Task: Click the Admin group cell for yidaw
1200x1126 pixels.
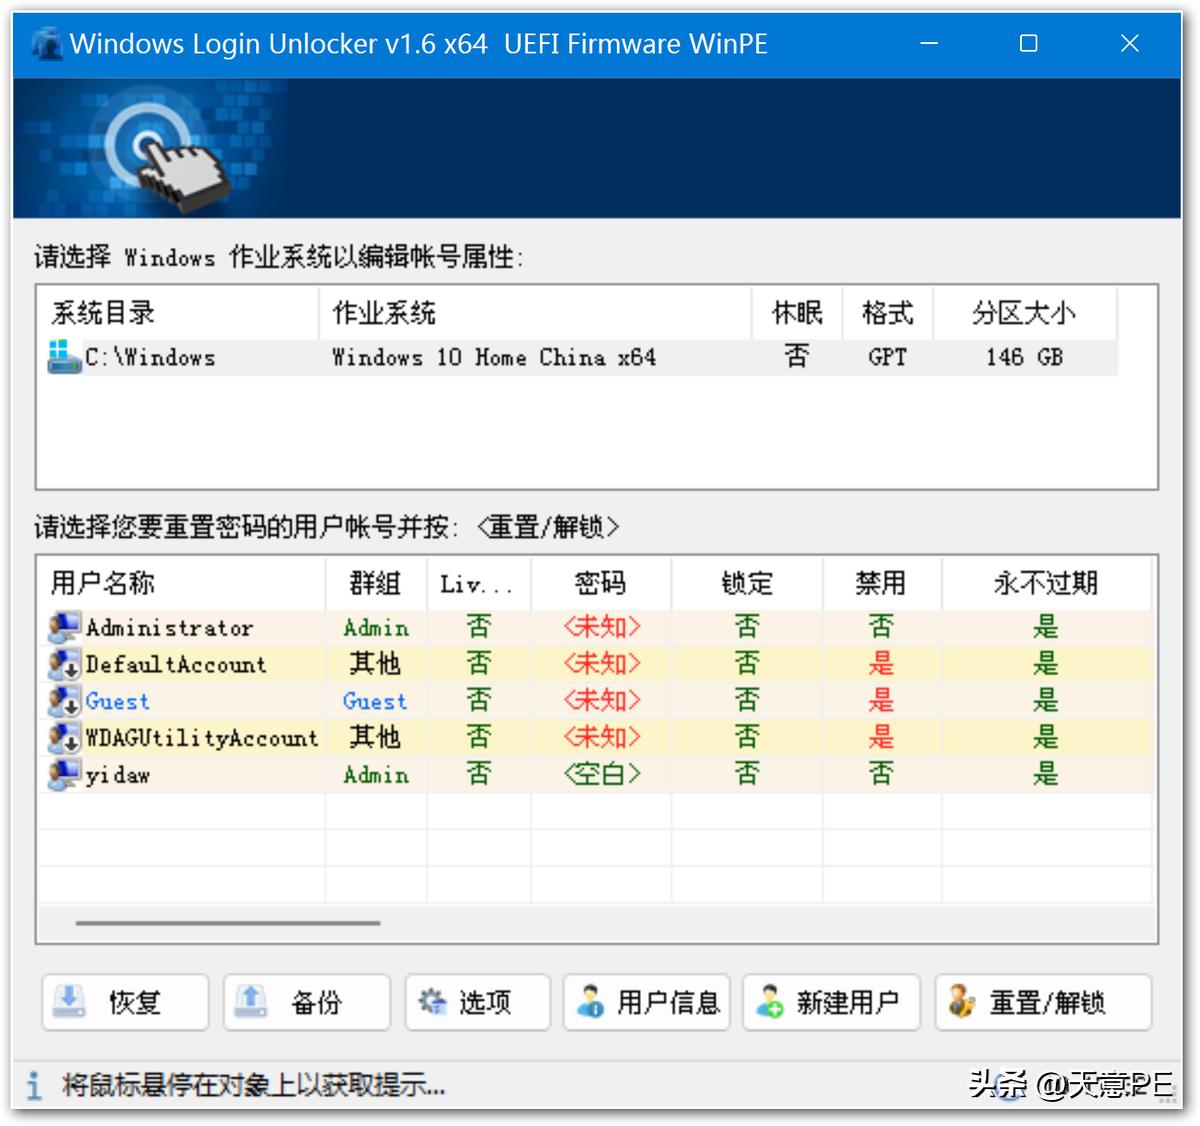Action: 376,775
